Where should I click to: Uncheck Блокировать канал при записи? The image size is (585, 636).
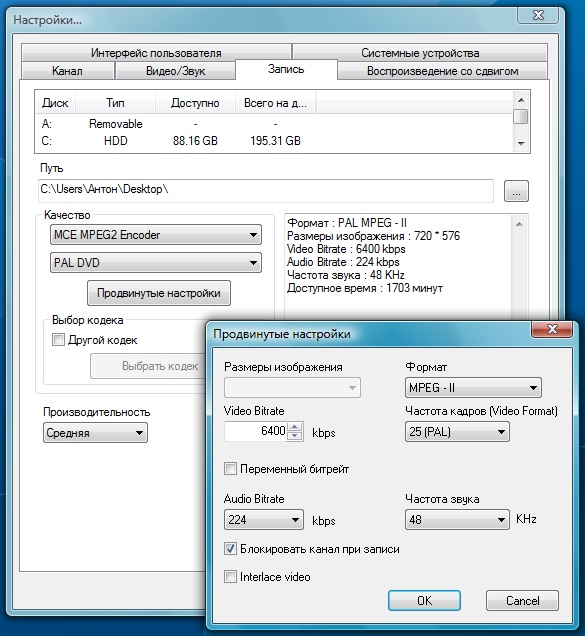pos(230,549)
